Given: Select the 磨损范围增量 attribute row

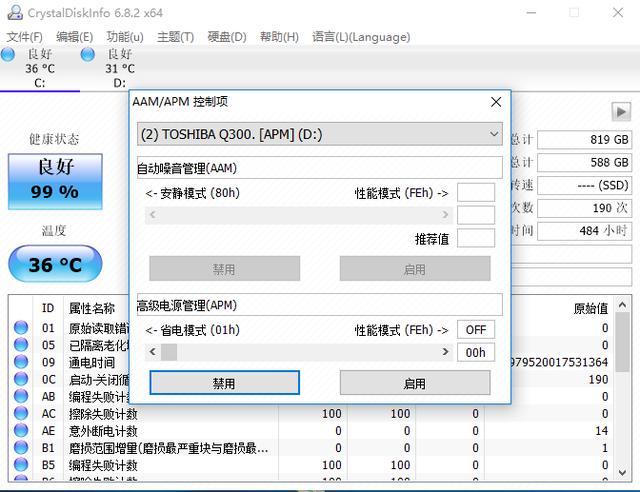Looking at the screenshot, I should [309, 448].
